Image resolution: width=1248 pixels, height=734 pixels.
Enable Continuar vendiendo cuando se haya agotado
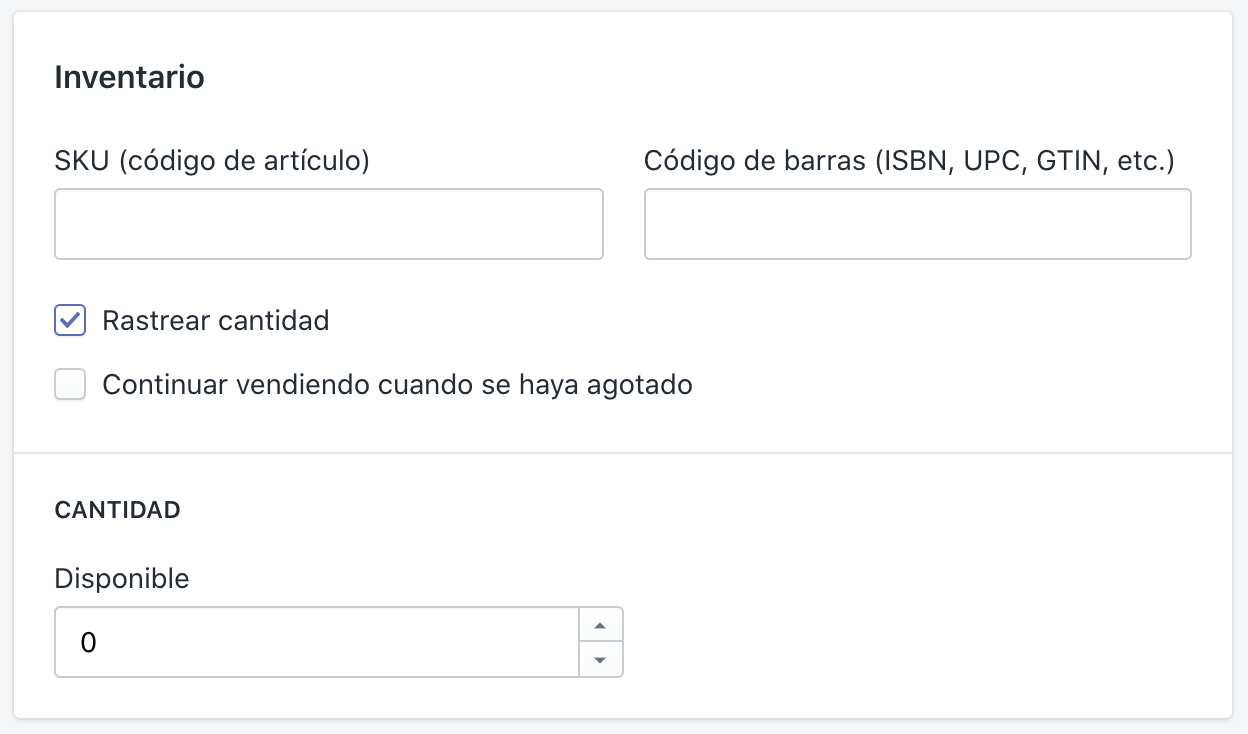(70, 385)
